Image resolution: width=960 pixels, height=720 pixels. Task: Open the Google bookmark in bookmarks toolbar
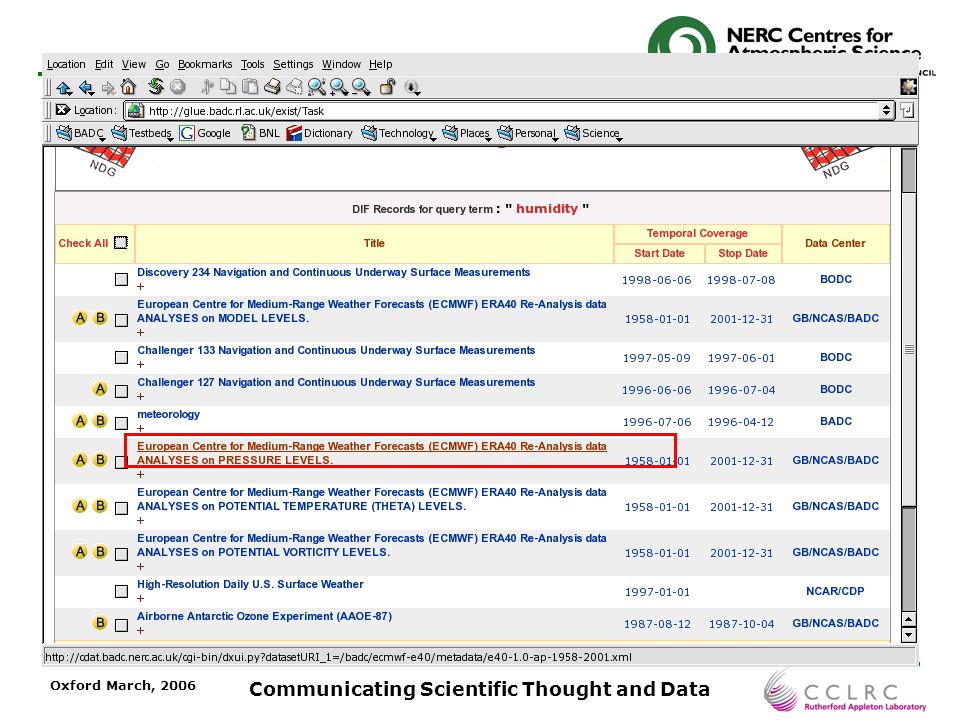205,133
